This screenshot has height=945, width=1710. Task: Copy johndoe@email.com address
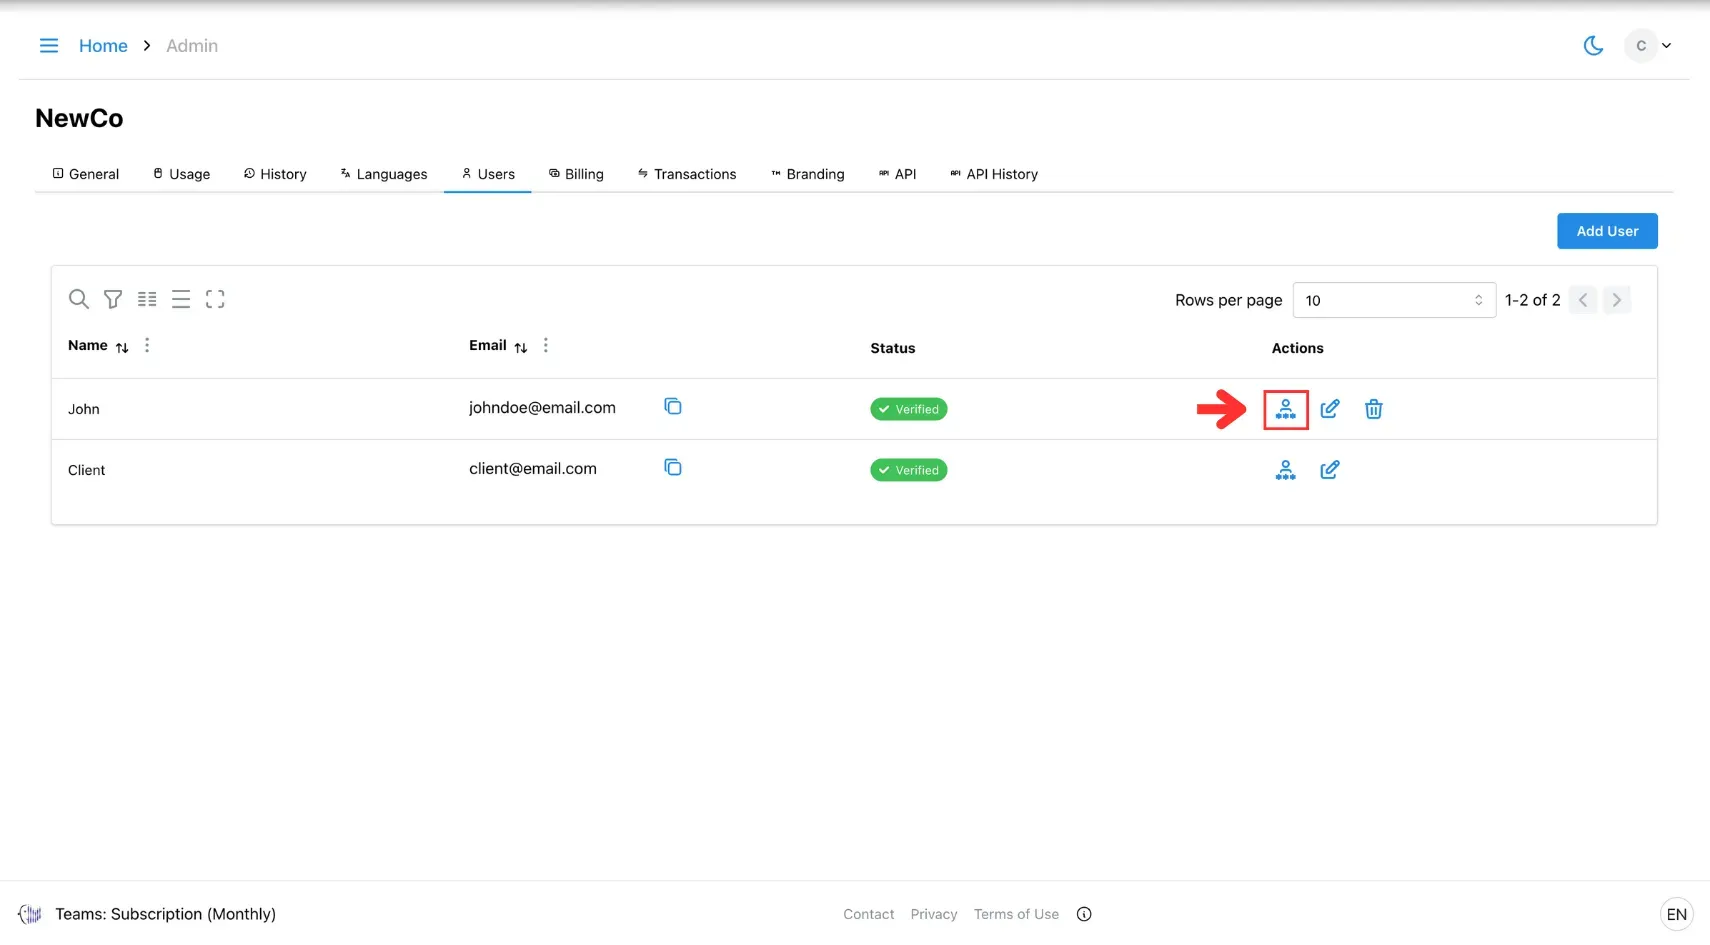pos(673,406)
